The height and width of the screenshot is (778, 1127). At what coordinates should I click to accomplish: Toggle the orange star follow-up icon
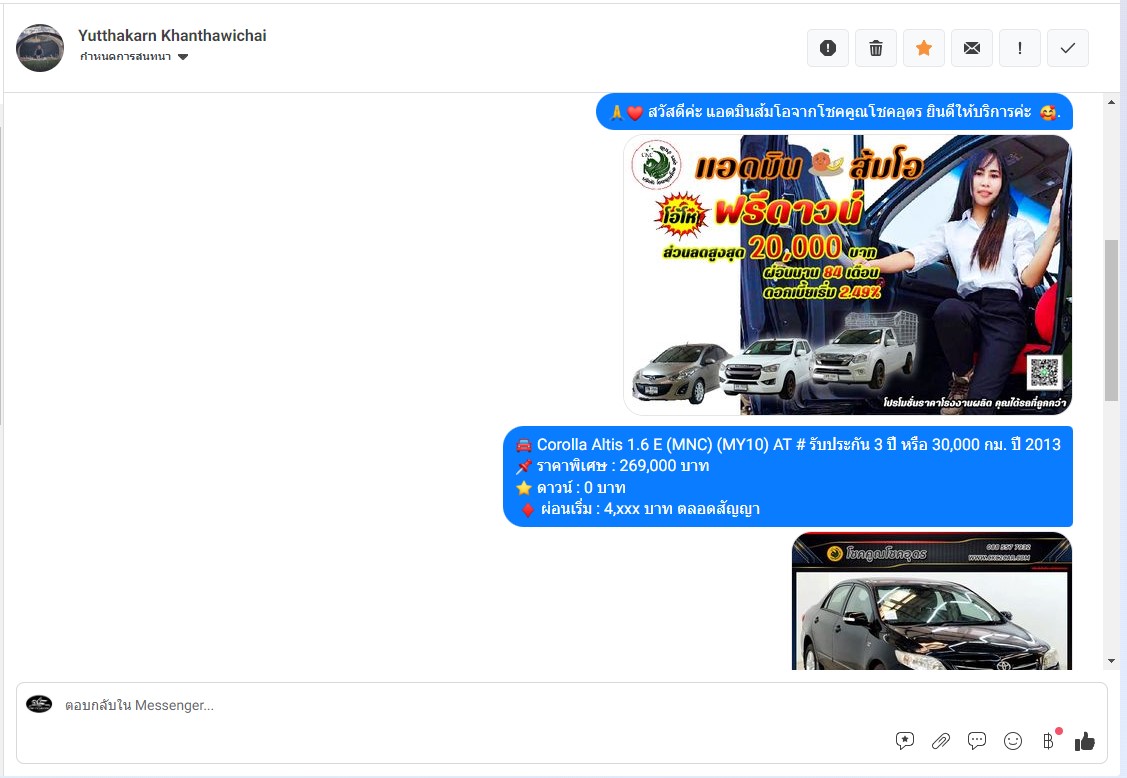tap(924, 48)
